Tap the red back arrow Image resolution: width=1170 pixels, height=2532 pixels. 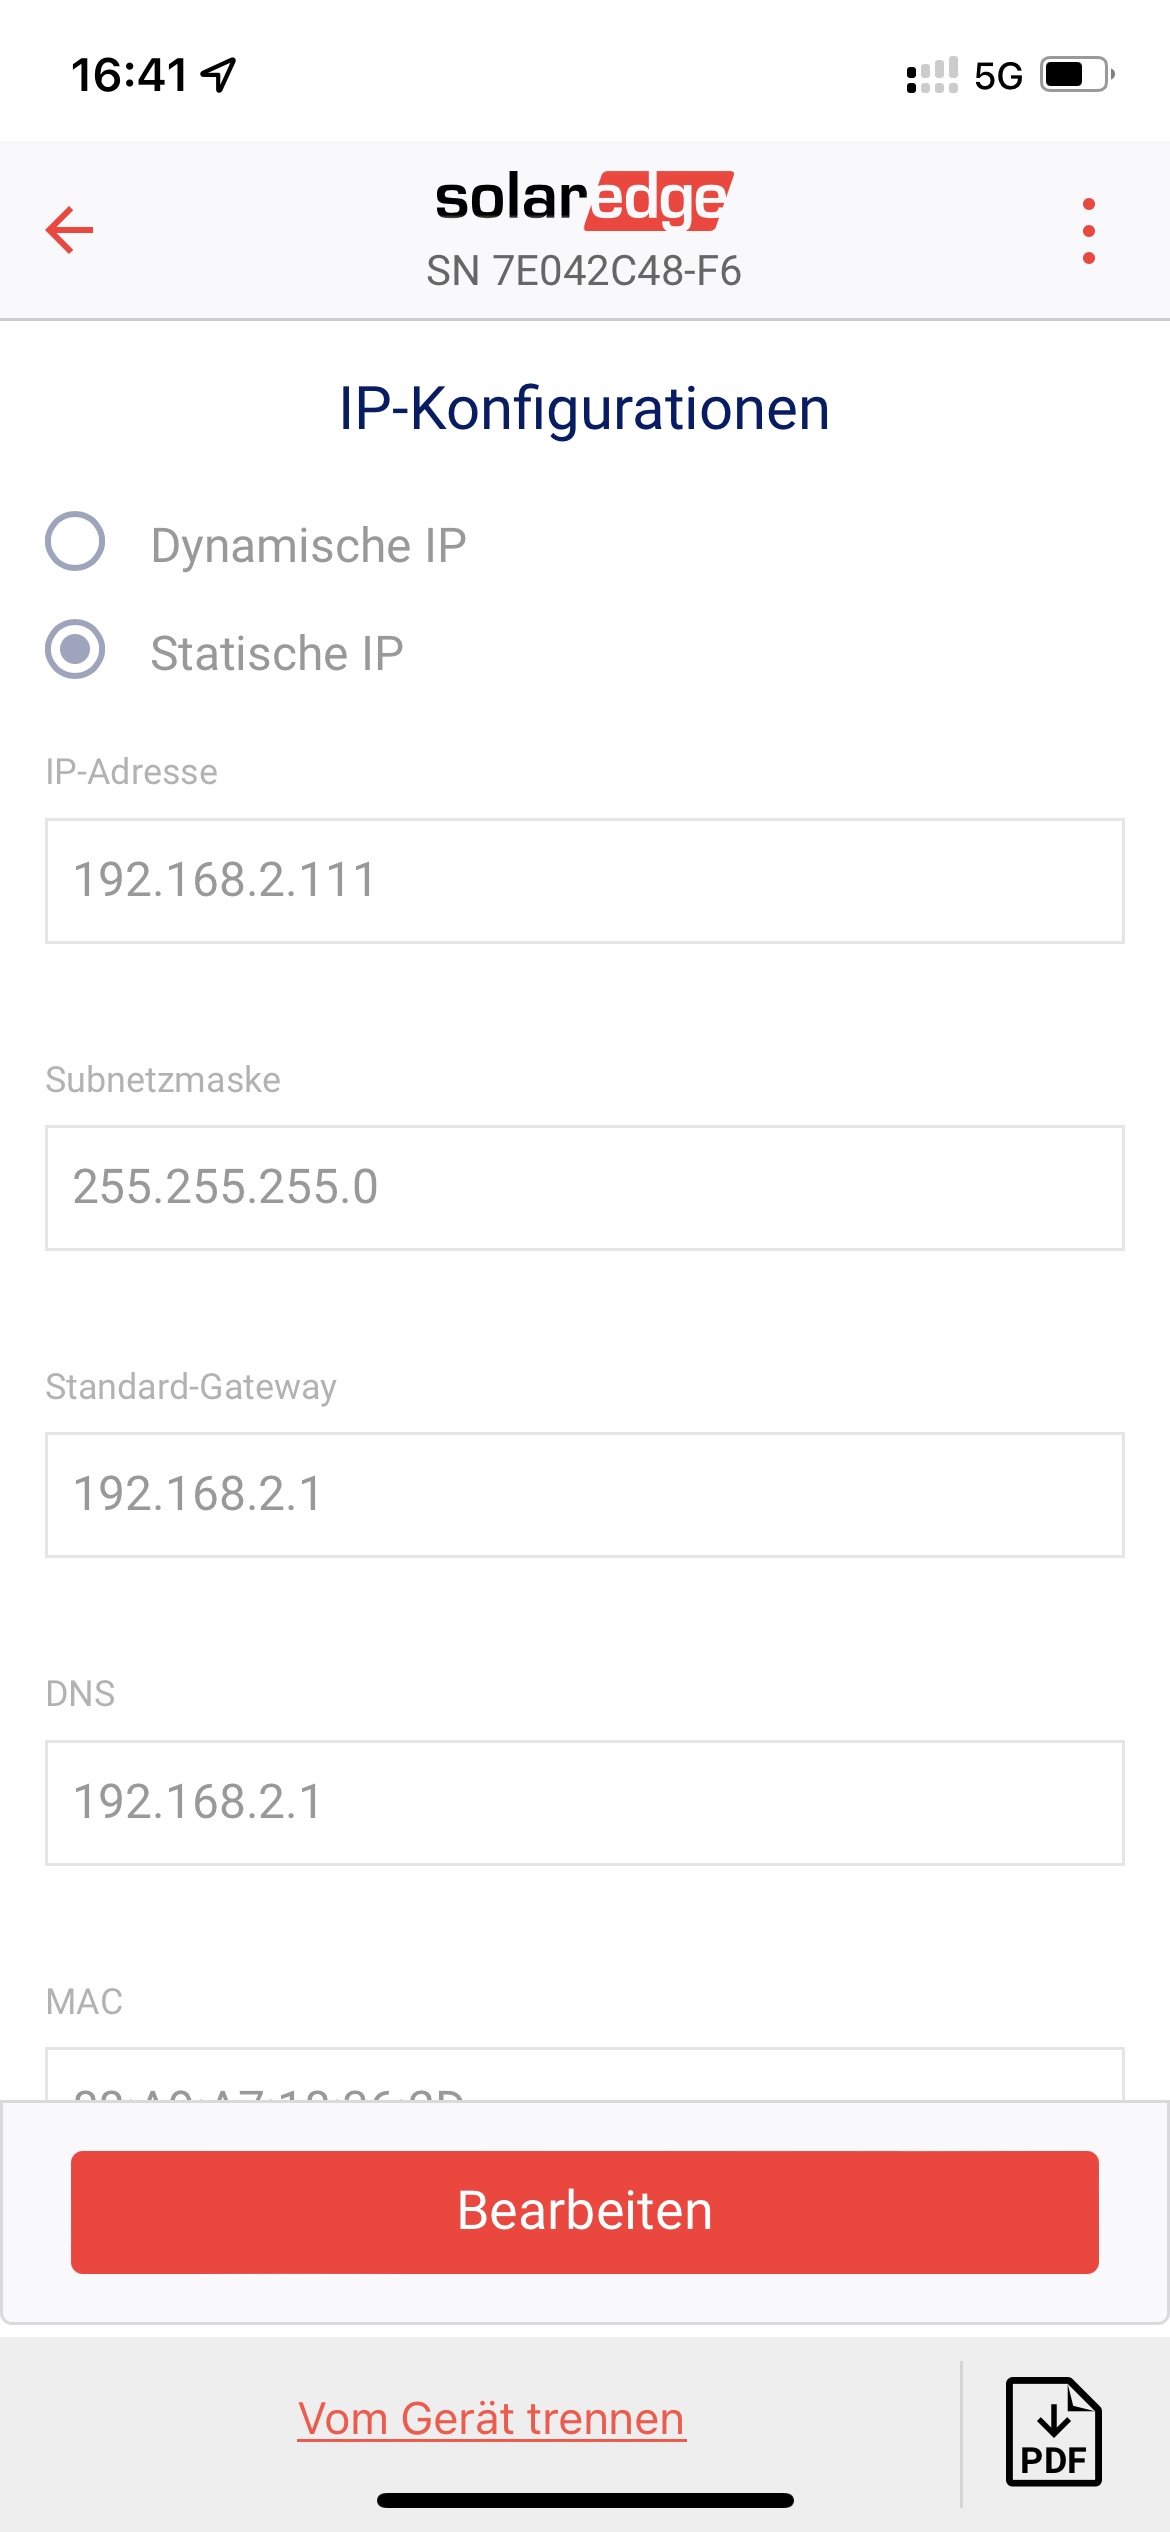[70, 230]
